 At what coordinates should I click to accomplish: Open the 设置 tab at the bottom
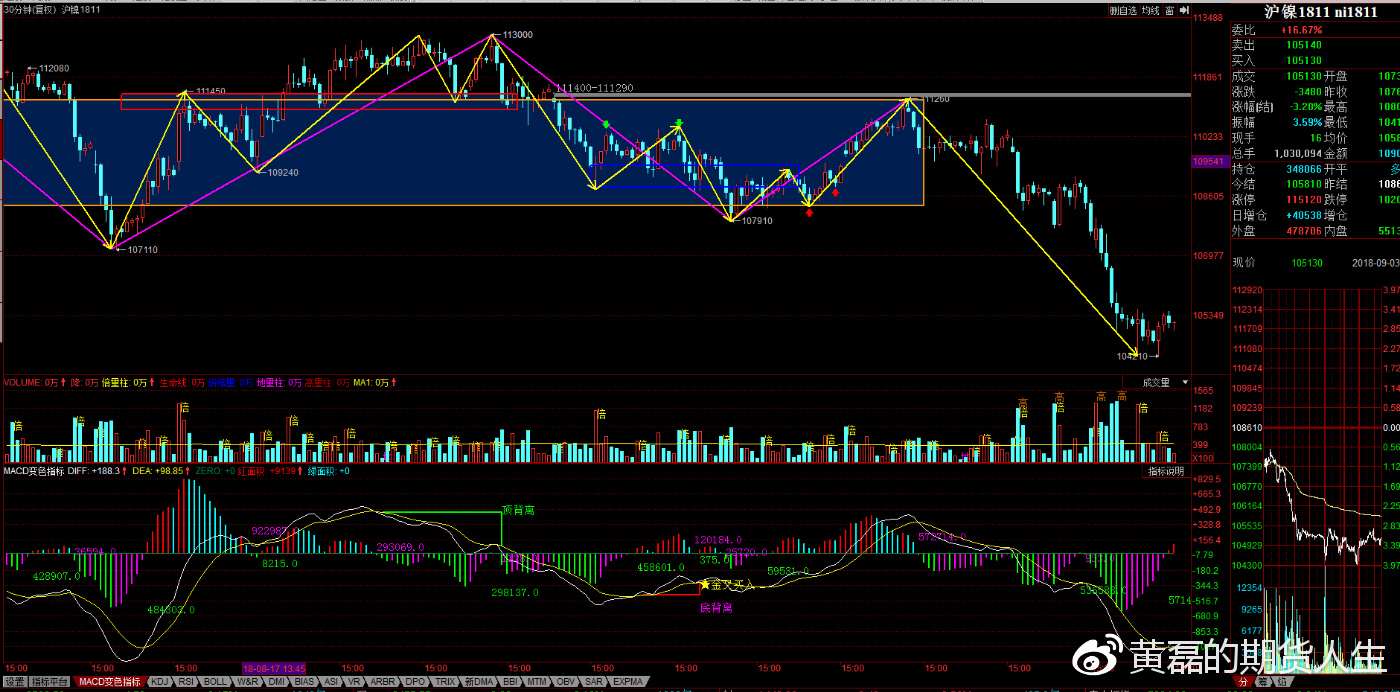tap(14, 681)
